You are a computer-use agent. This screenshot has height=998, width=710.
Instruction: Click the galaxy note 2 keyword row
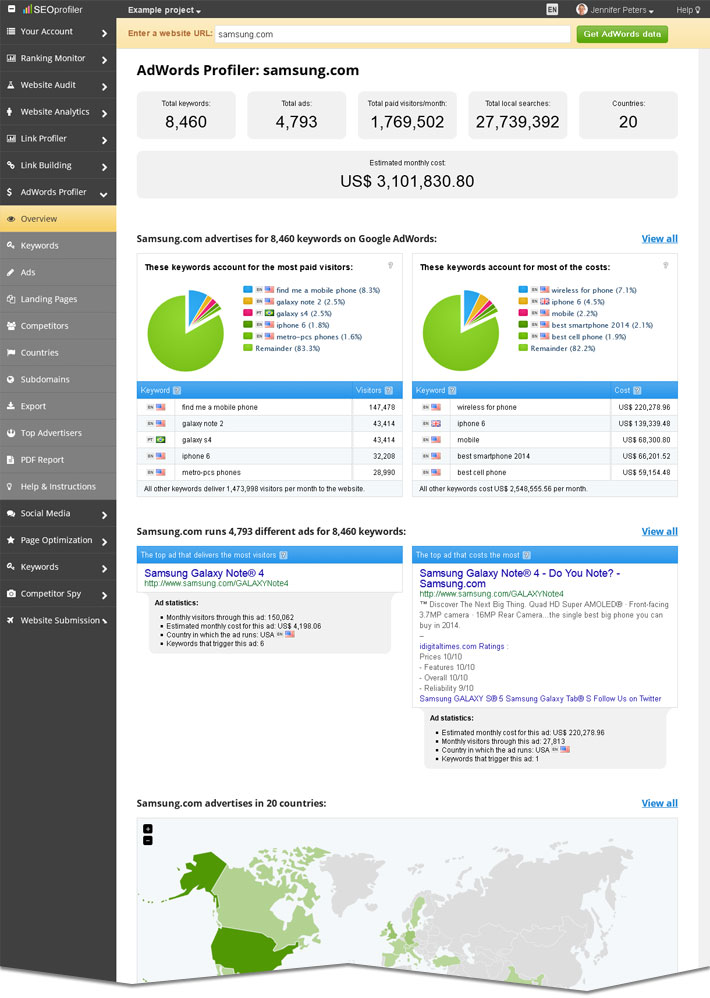point(270,423)
